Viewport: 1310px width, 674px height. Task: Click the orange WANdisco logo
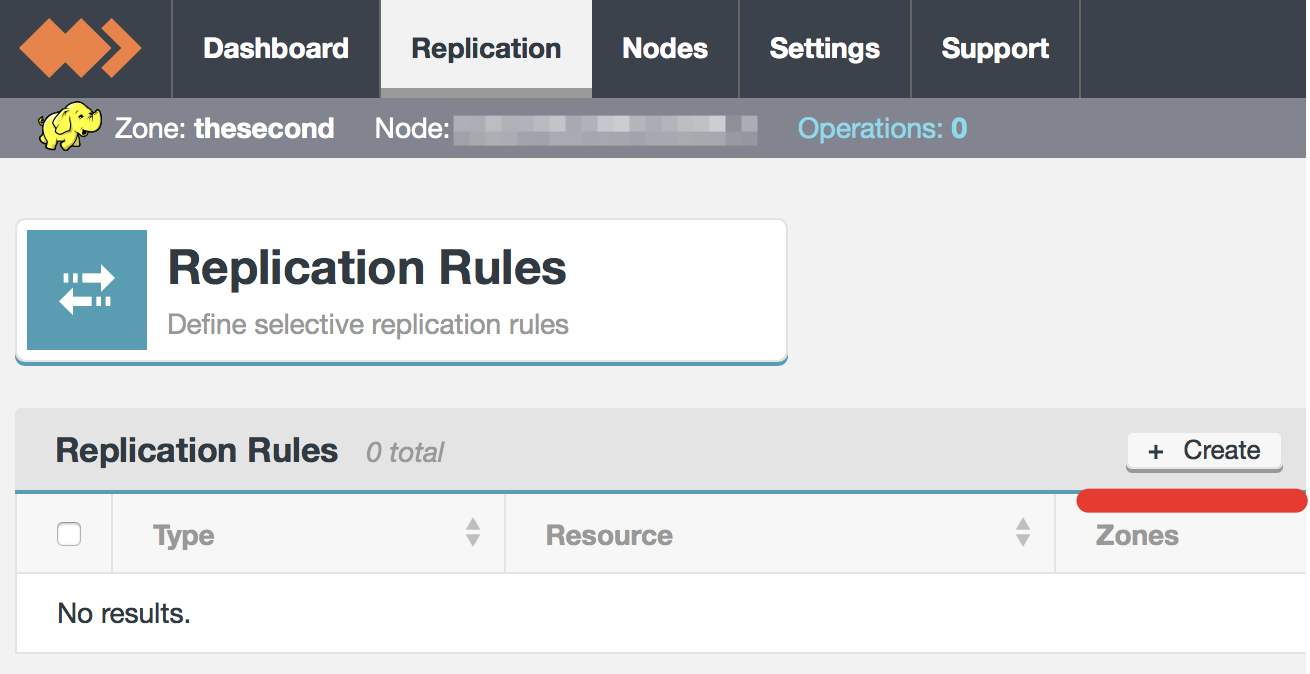[80, 48]
